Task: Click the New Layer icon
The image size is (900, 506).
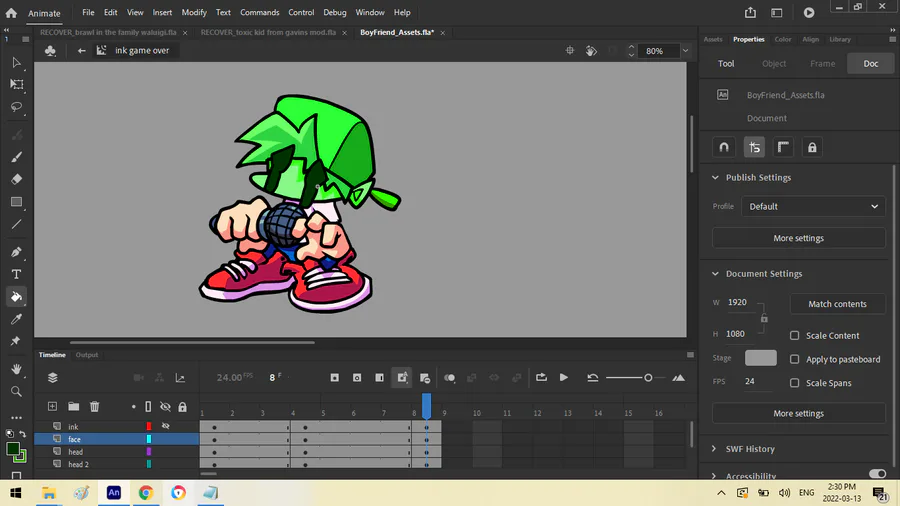Action: 52,406
